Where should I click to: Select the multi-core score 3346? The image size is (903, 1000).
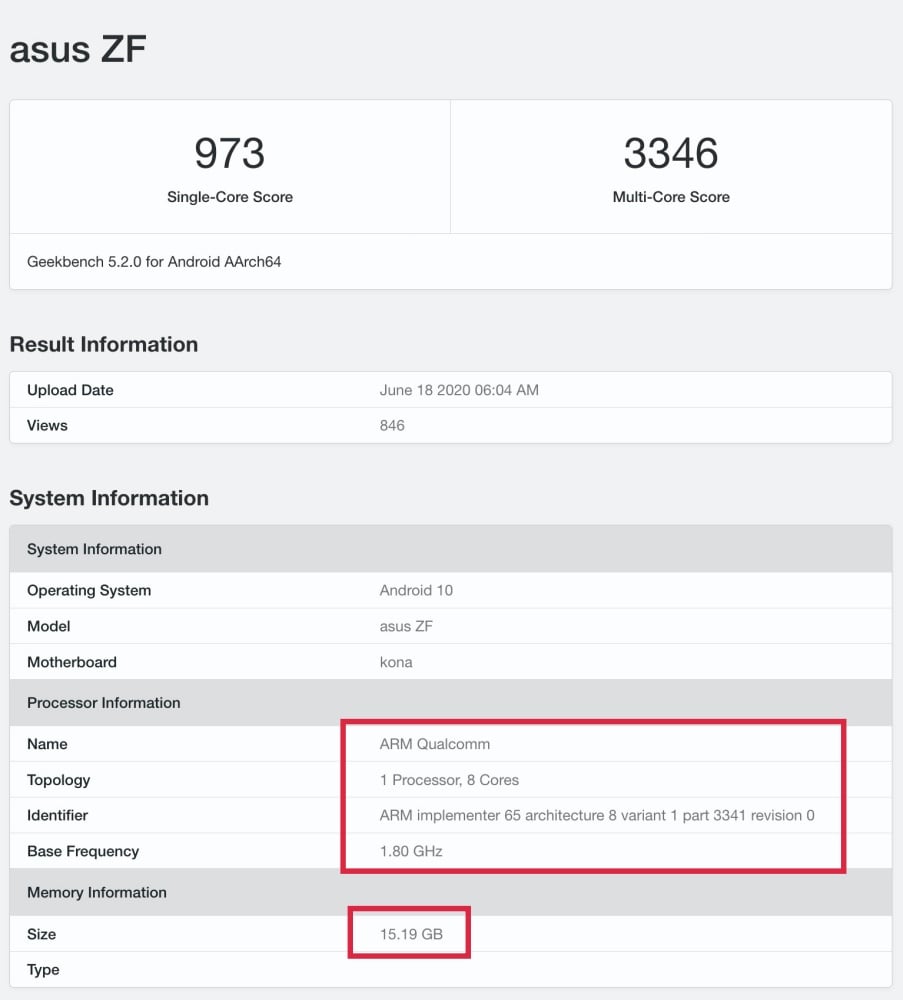point(670,153)
